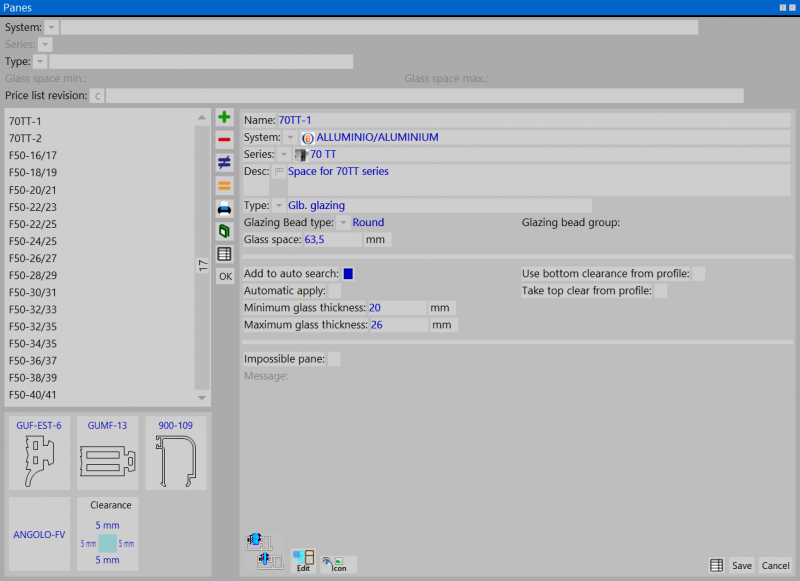Screen dimensions: 800x581
Task: Open the top filter System dropdown
Action: [52, 28]
